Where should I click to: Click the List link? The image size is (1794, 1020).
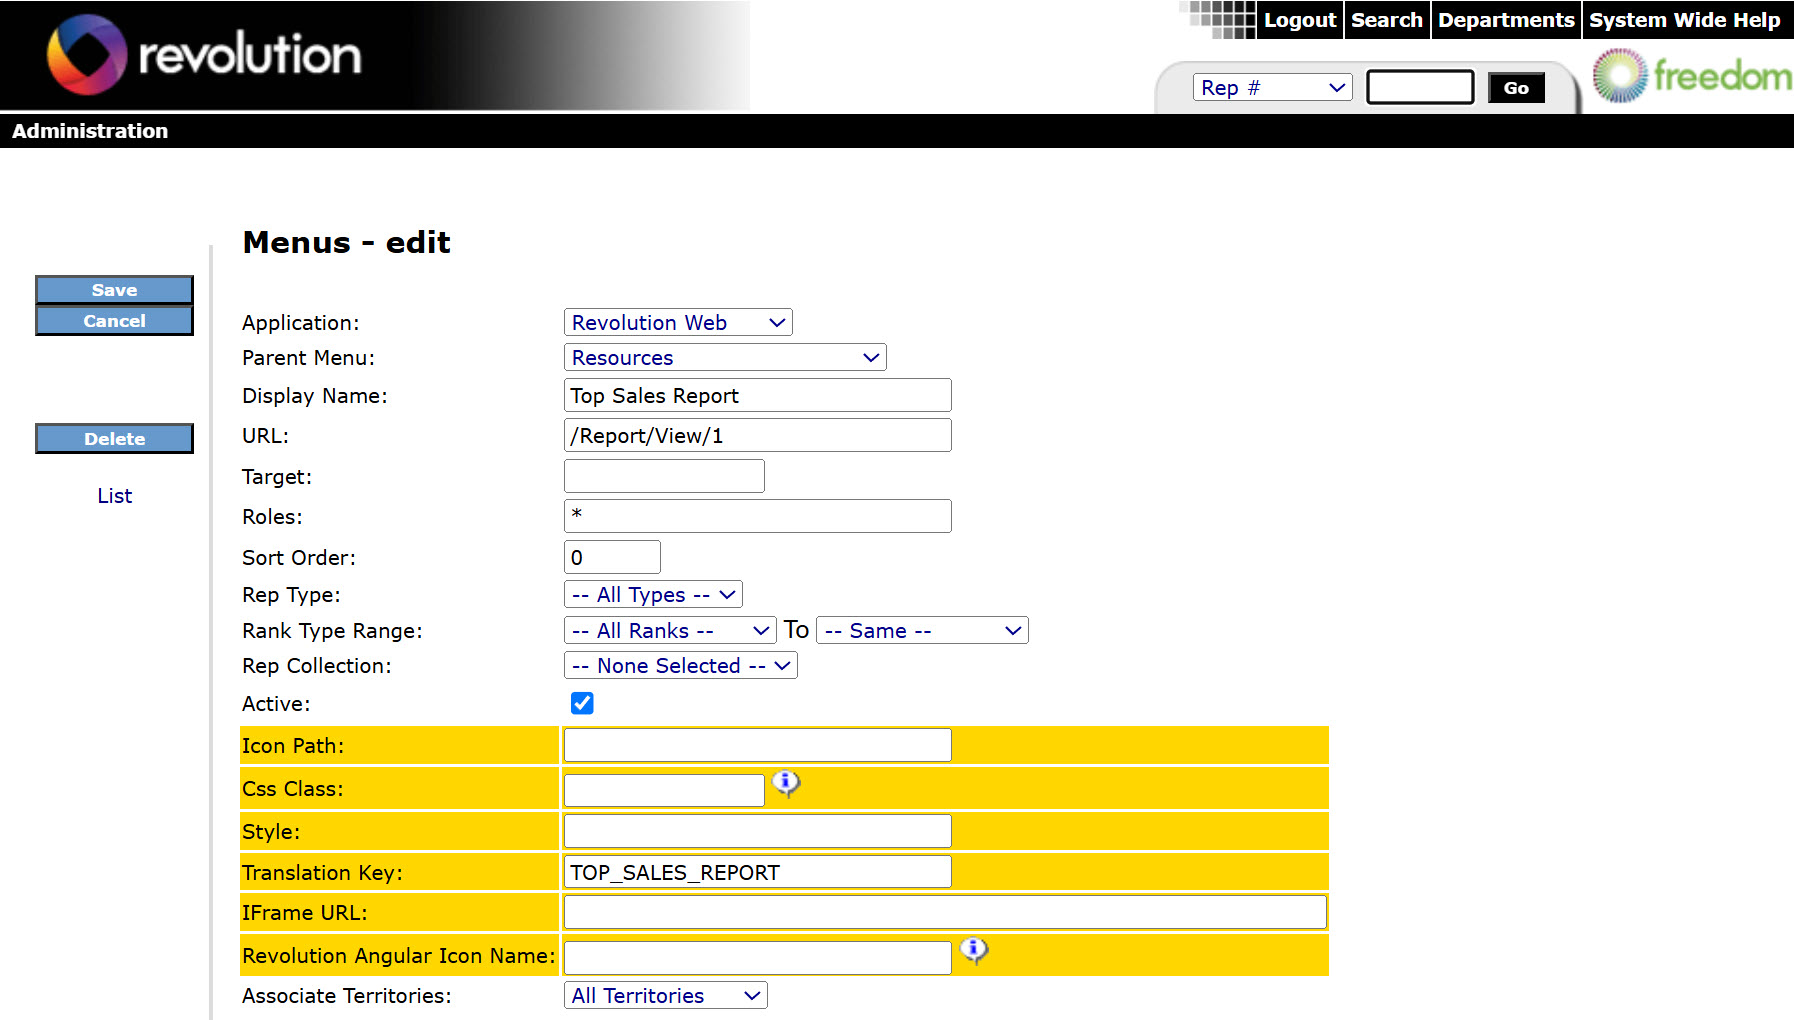114,495
